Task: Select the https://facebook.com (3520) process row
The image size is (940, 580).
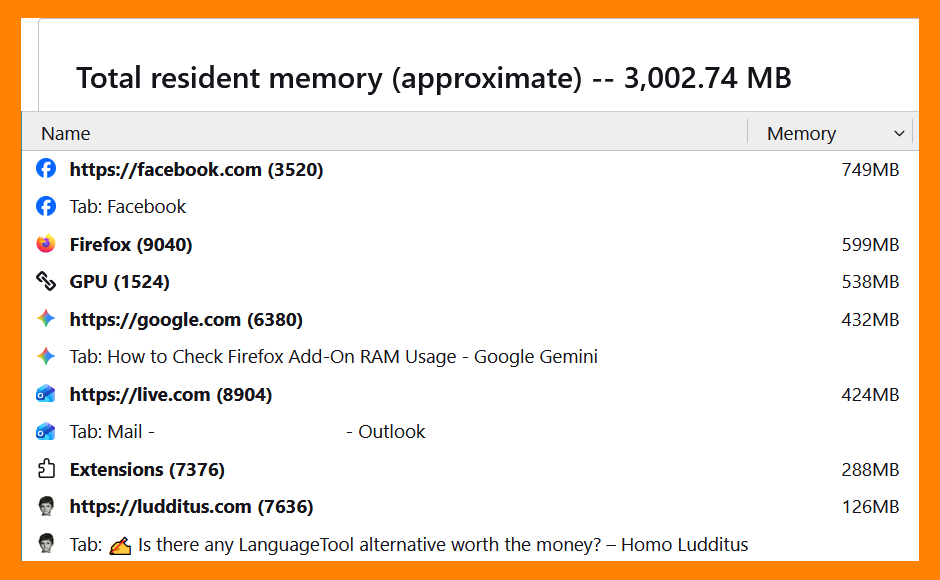Action: [470, 169]
